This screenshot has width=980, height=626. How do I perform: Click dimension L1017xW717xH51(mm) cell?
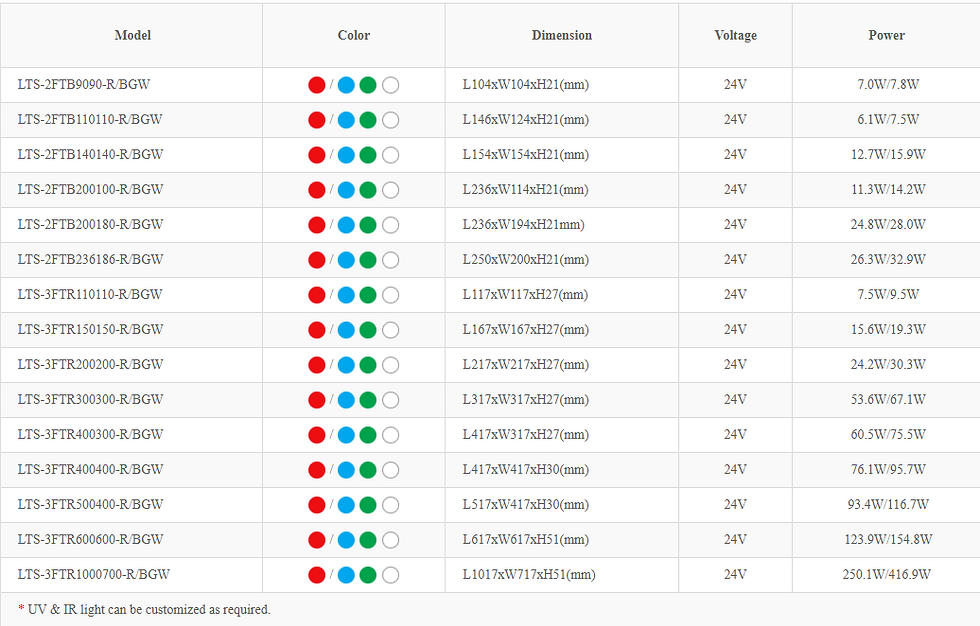pyautogui.click(x=529, y=575)
